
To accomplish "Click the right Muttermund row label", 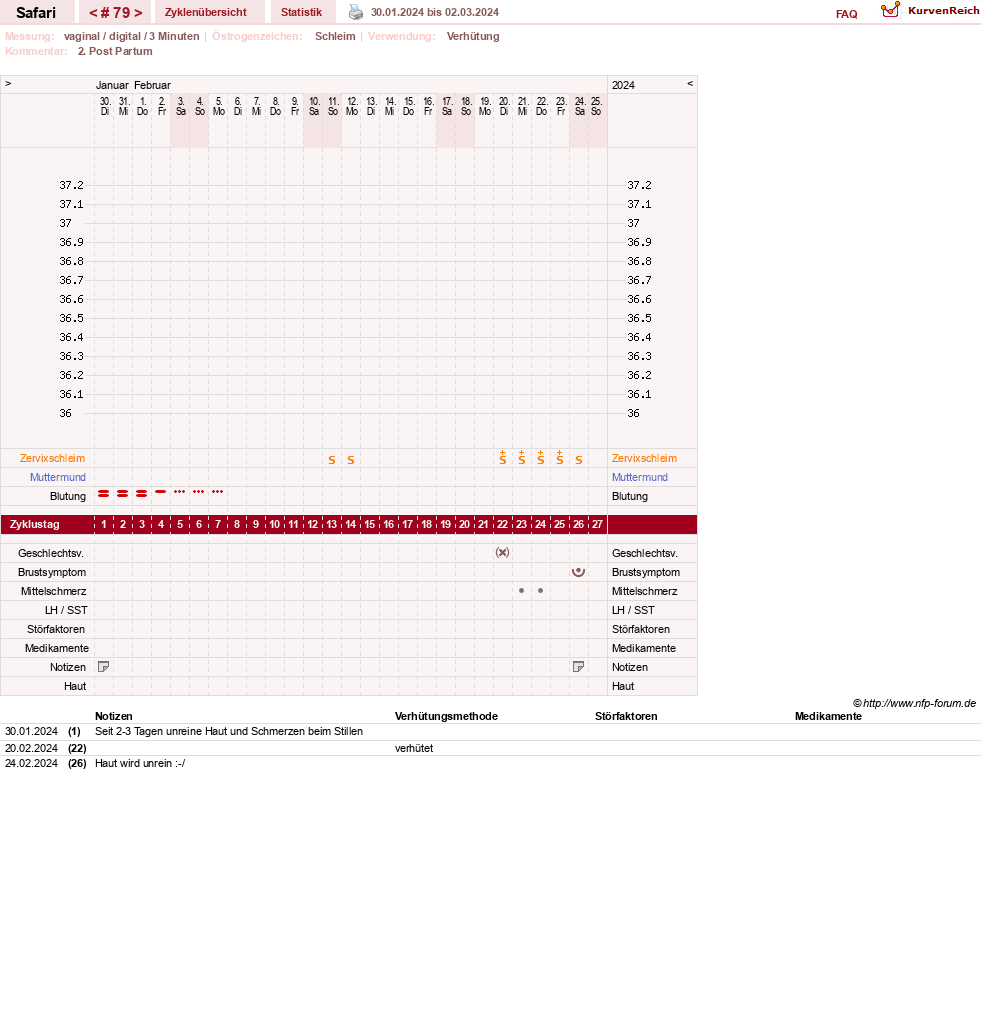I will (x=640, y=477).
